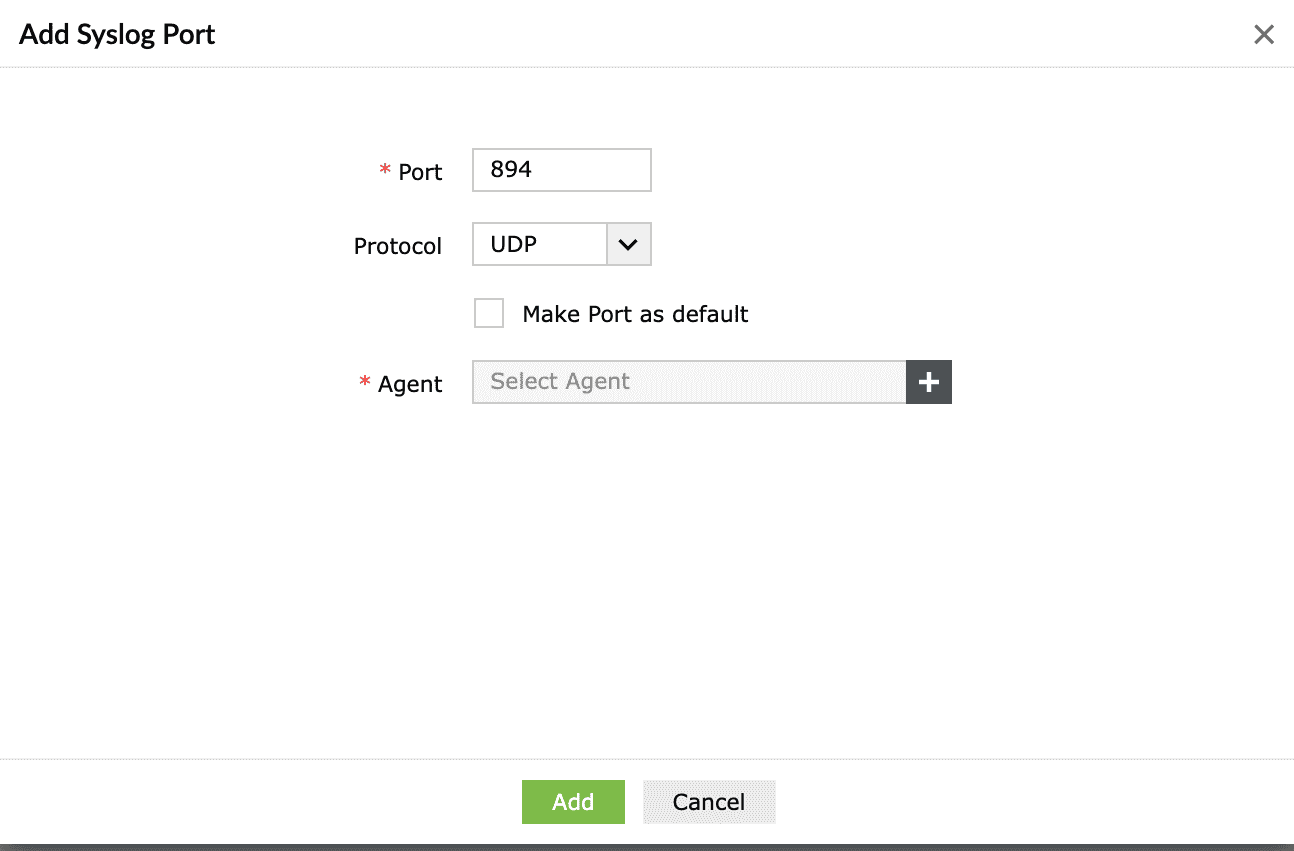Viewport: 1294px width, 851px height.
Task: Click the green Add button
Action: click(x=572, y=801)
